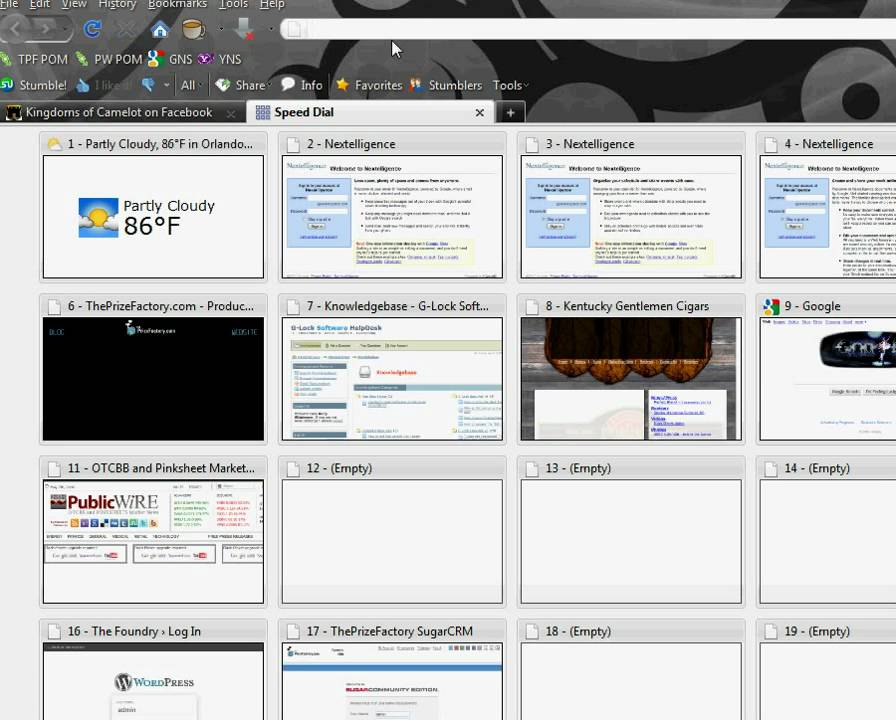The width and height of the screenshot is (896, 720).
Task: Open The Foundry WordPress login thumbnail
Action: [x=153, y=681]
